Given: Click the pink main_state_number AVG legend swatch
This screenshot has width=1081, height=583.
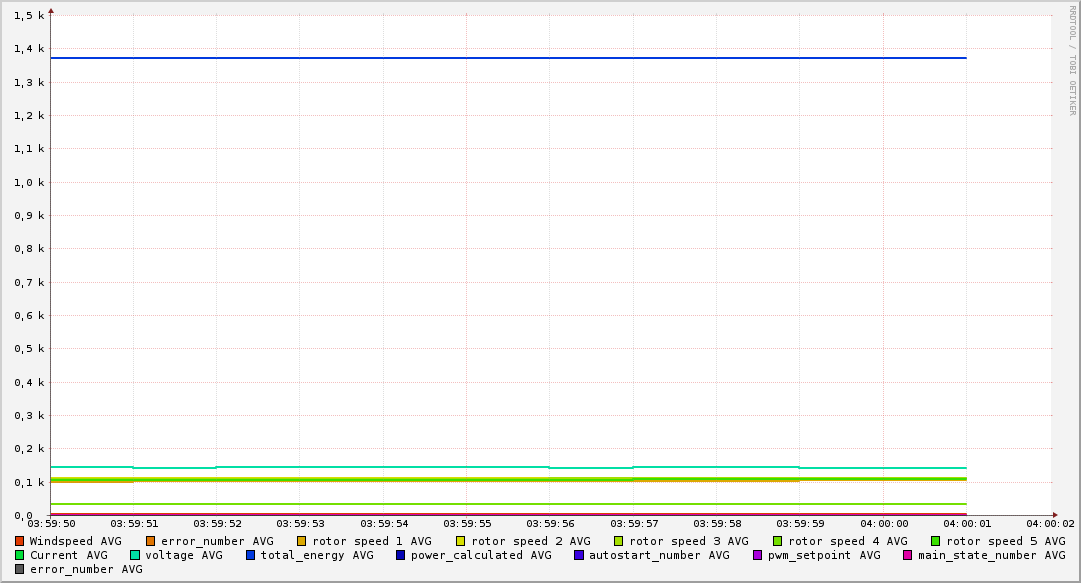Looking at the screenshot, I should tap(908, 555).
